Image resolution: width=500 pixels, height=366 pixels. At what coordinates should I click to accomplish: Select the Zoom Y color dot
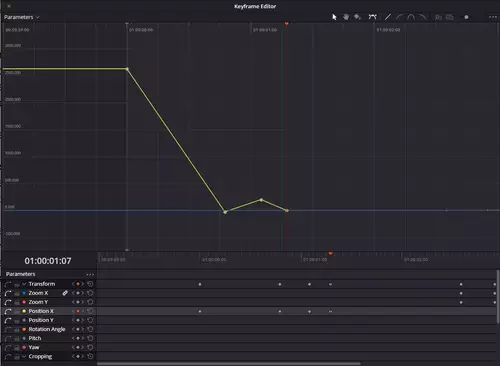tap(24, 302)
